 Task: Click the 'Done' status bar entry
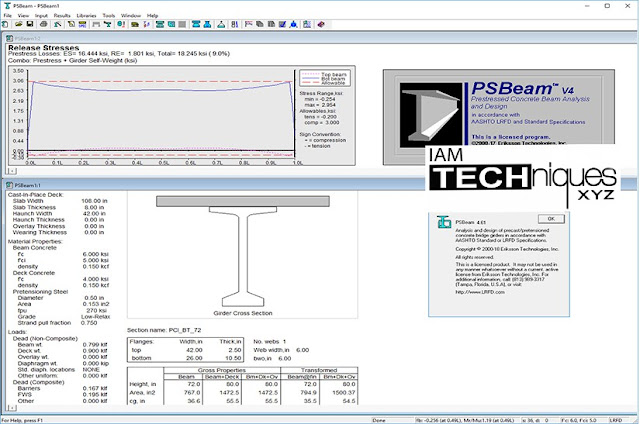(x=379, y=420)
